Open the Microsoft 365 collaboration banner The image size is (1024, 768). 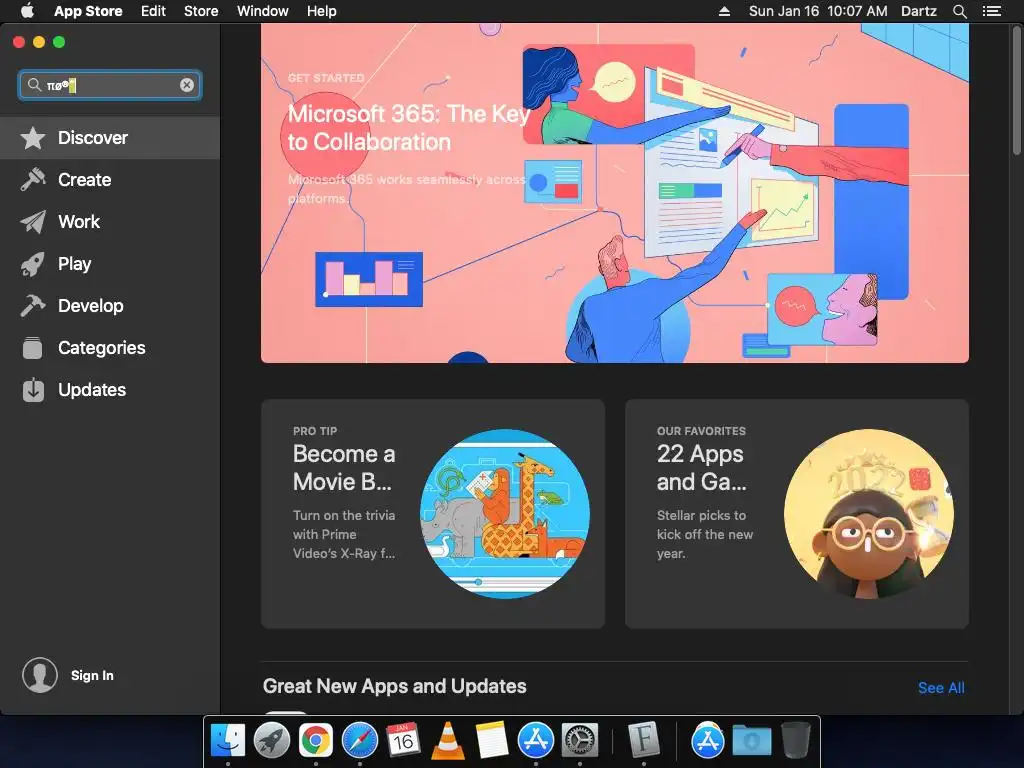pyautogui.click(x=615, y=193)
